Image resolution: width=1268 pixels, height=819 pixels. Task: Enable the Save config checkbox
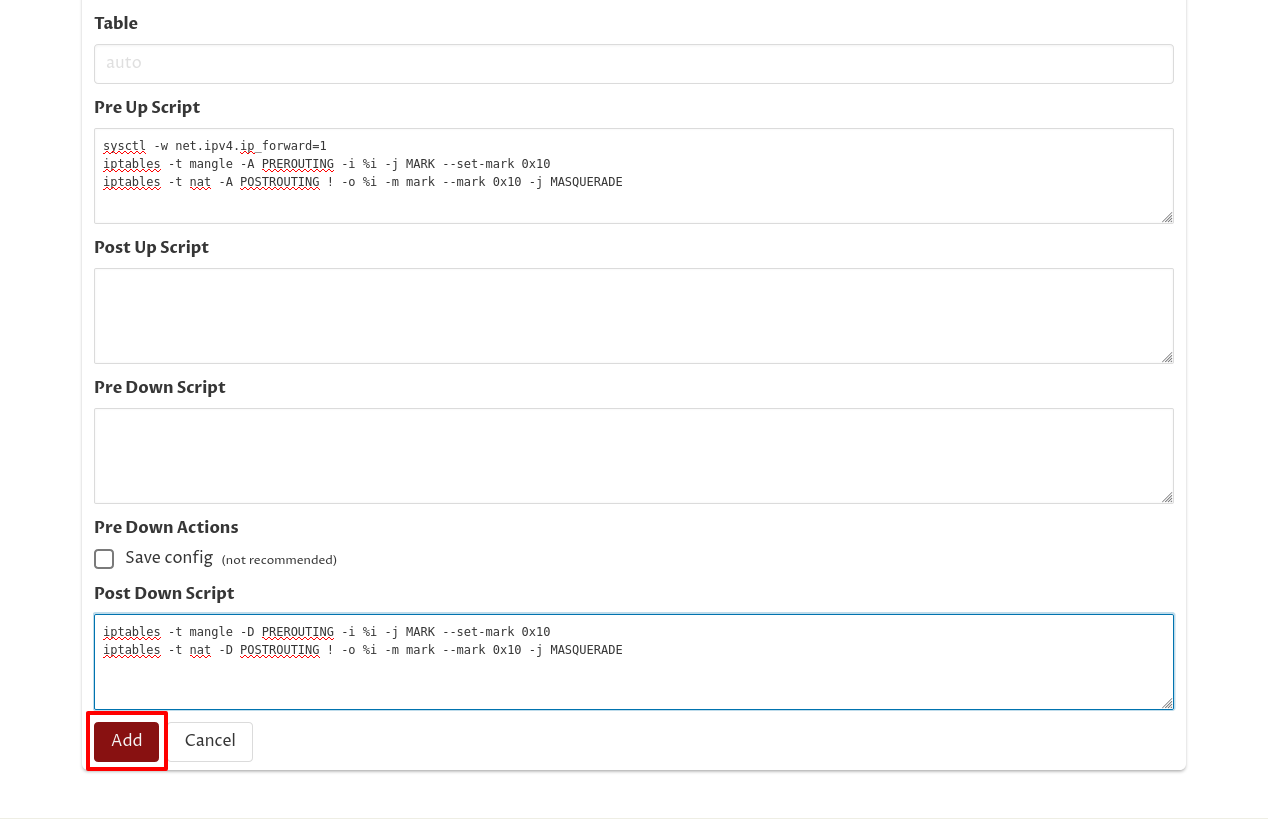[104, 559]
